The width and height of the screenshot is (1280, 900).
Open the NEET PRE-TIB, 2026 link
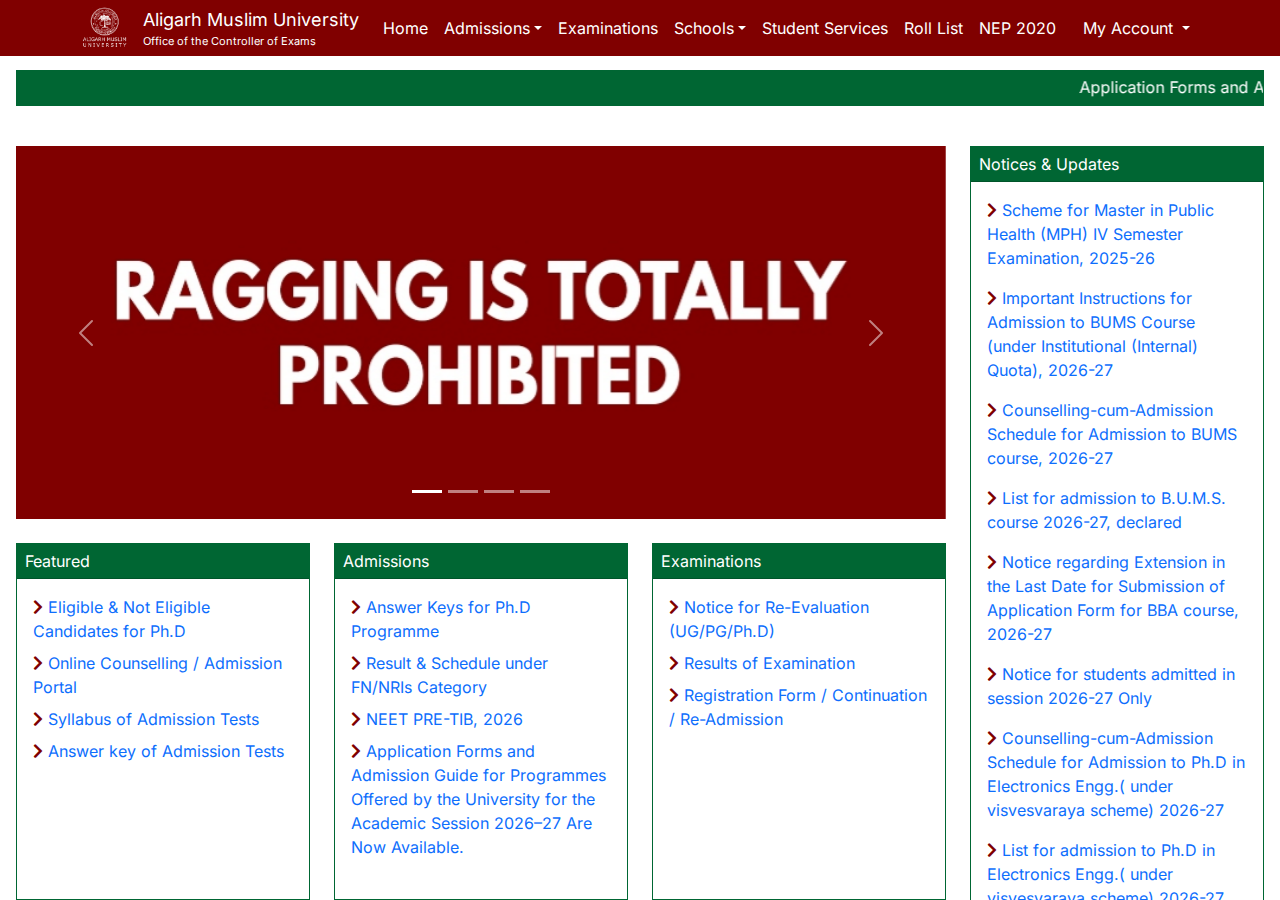pos(444,719)
